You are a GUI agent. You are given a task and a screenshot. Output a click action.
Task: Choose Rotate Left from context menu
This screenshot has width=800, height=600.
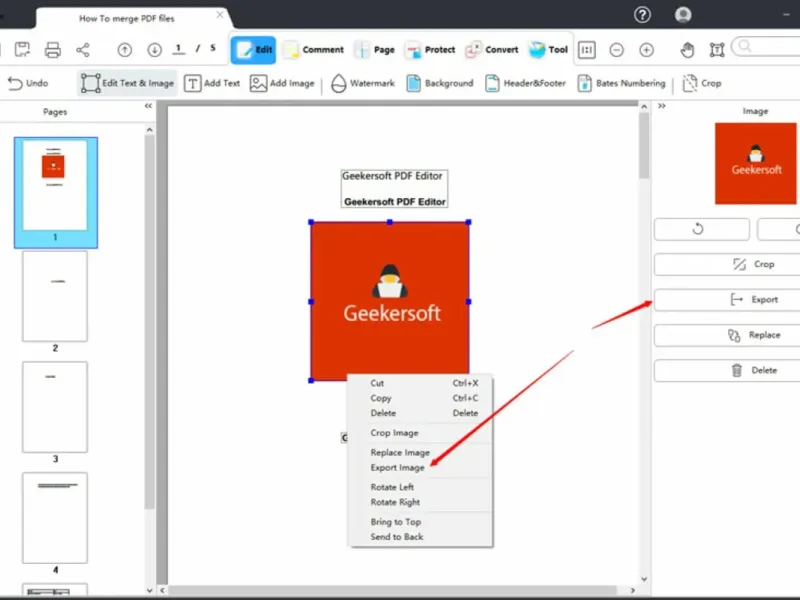[420, 487]
